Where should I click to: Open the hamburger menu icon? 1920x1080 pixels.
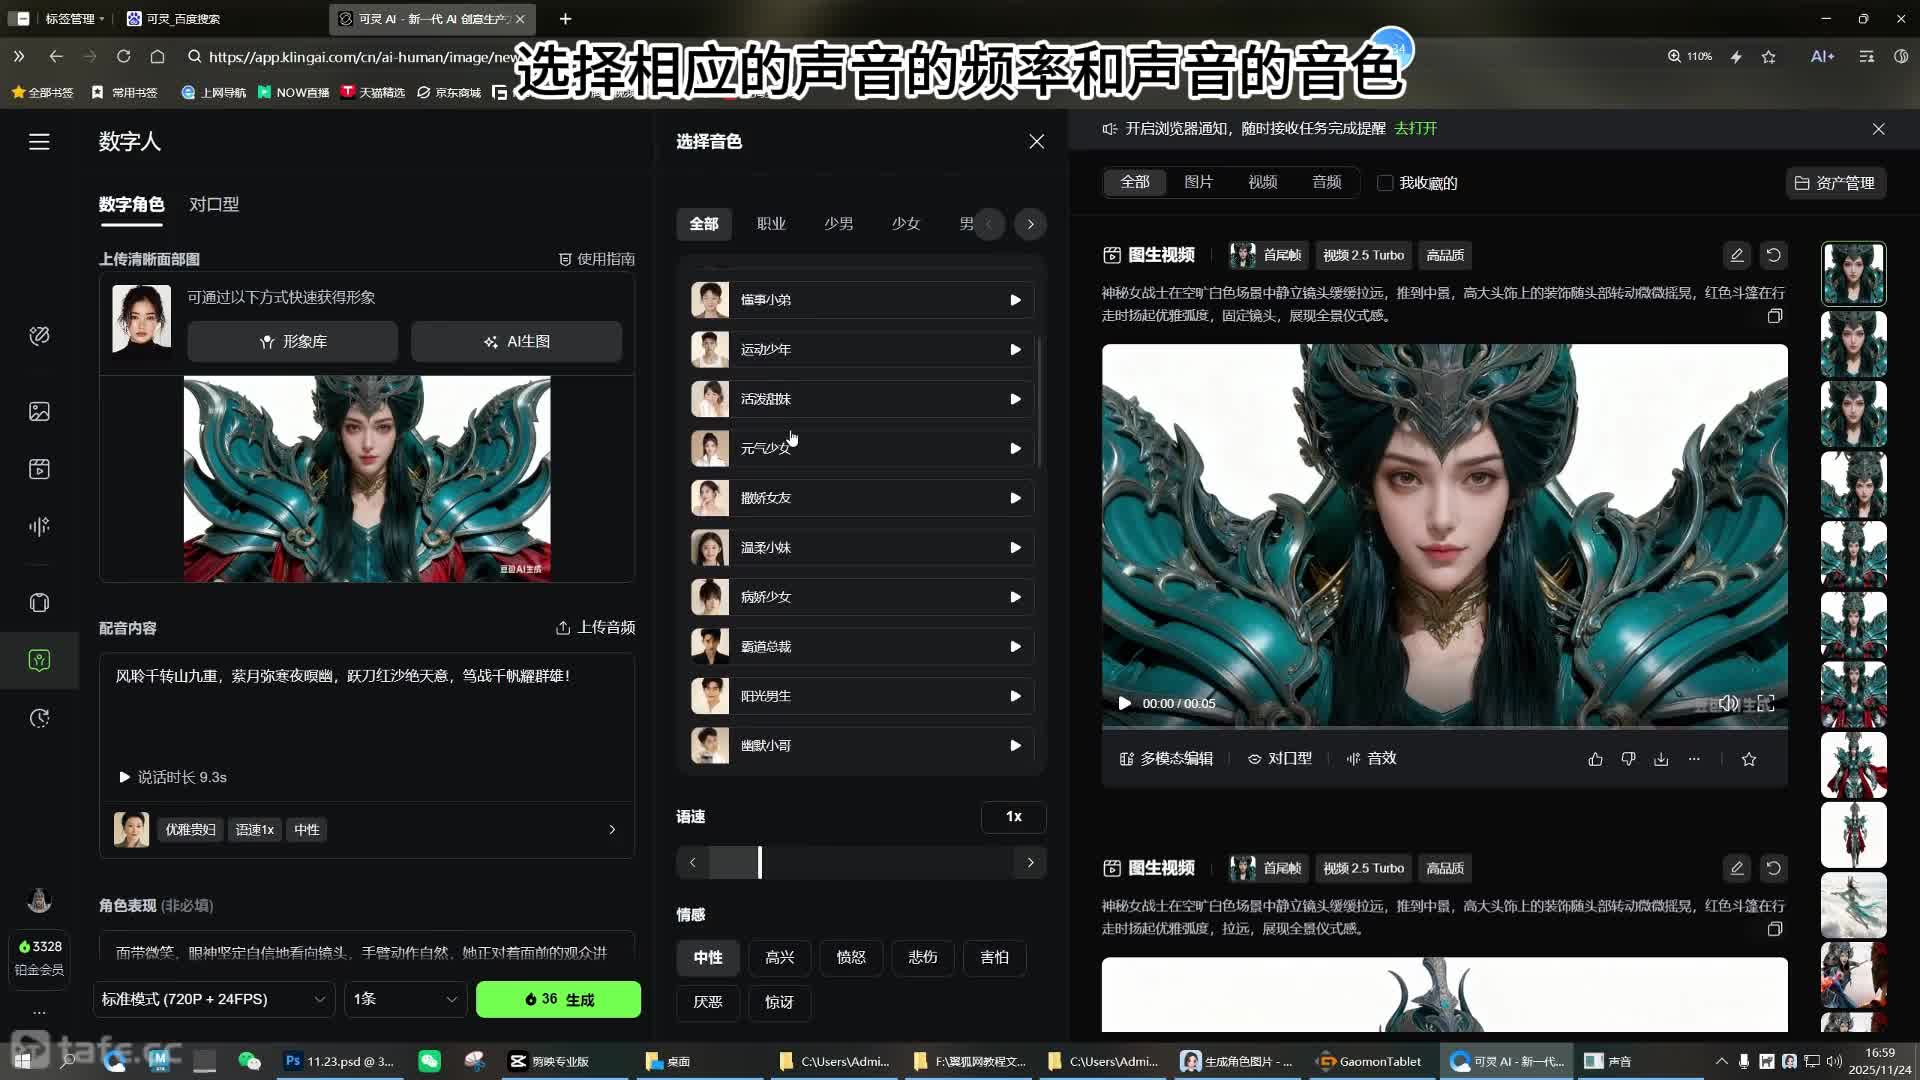[39, 142]
